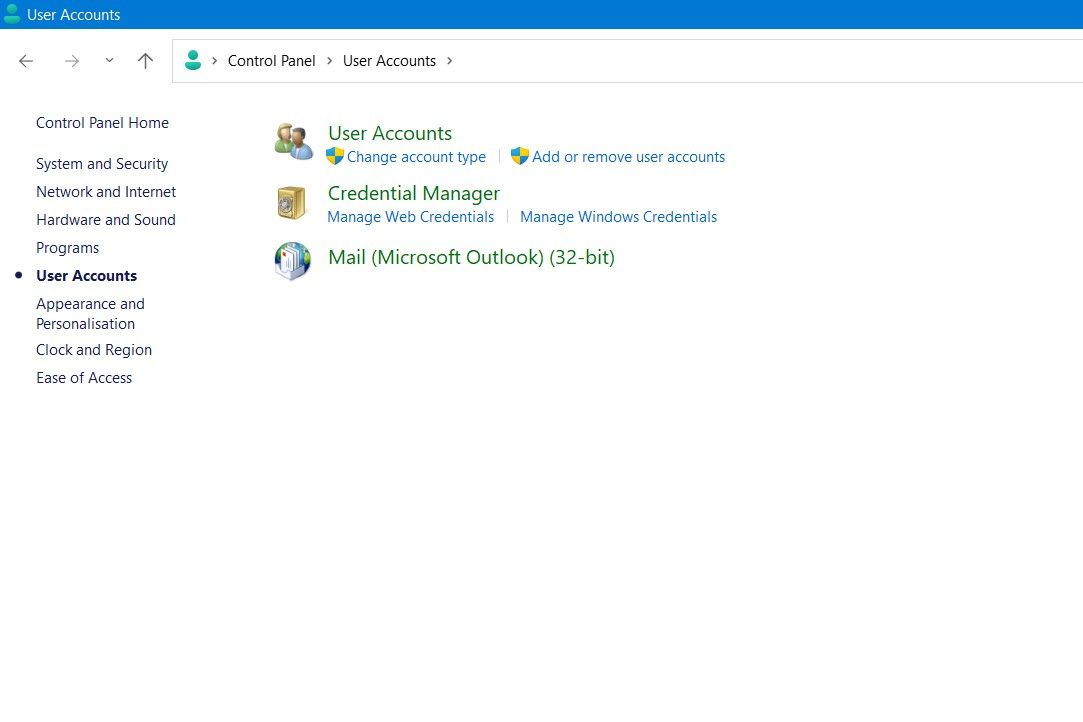The image size is (1083, 722).
Task: Click the back arrow navigation button
Action: point(26,61)
